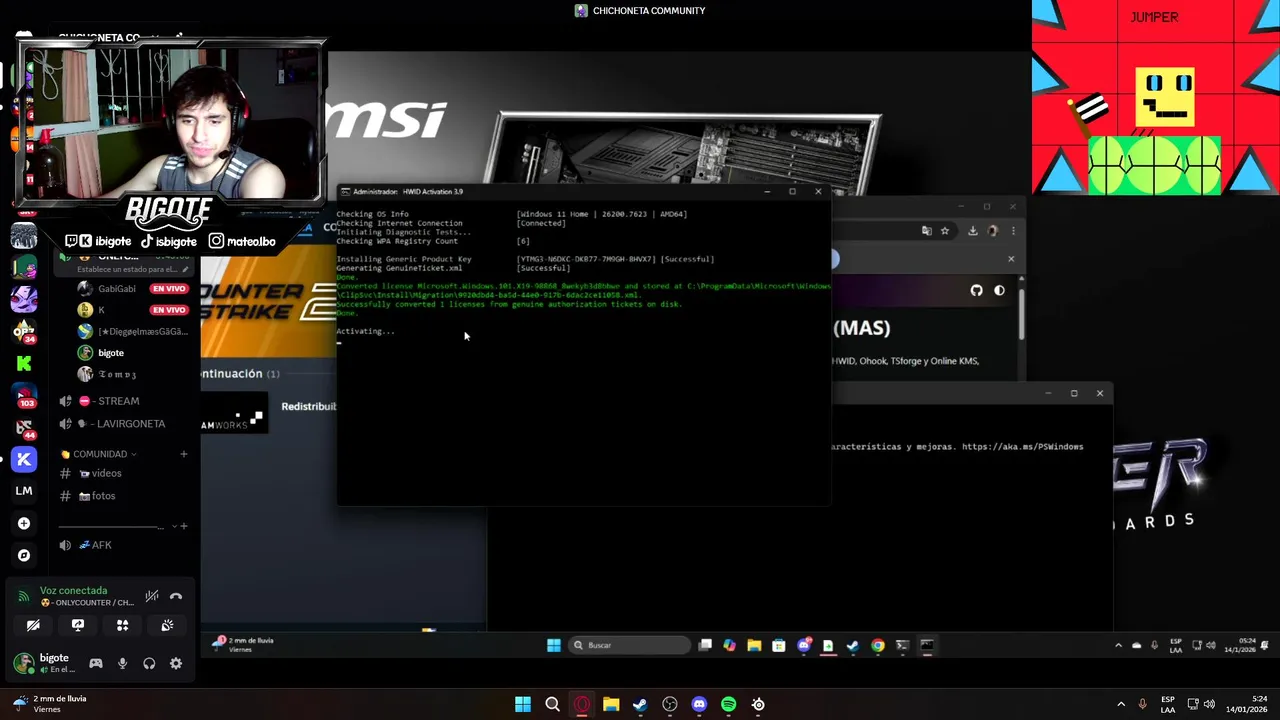Open Chrome downloads icon
Image resolution: width=1280 pixels, height=720 pixels.
point(972,231)
